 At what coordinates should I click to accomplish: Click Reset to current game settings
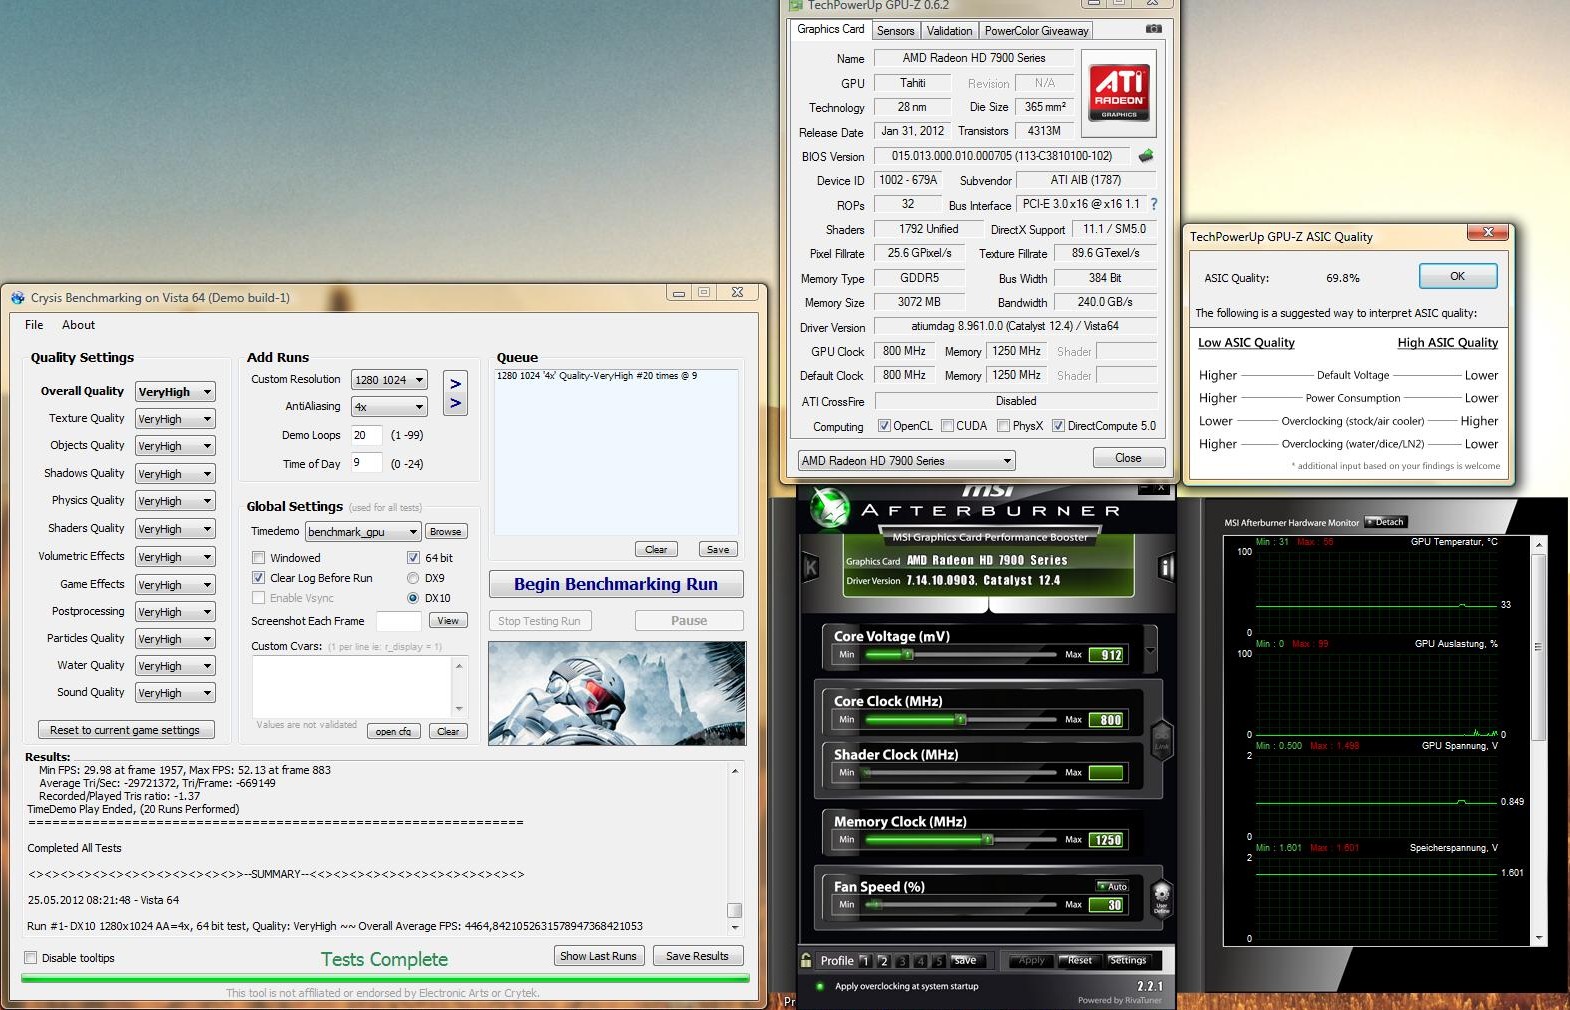(x=125, y=730)
